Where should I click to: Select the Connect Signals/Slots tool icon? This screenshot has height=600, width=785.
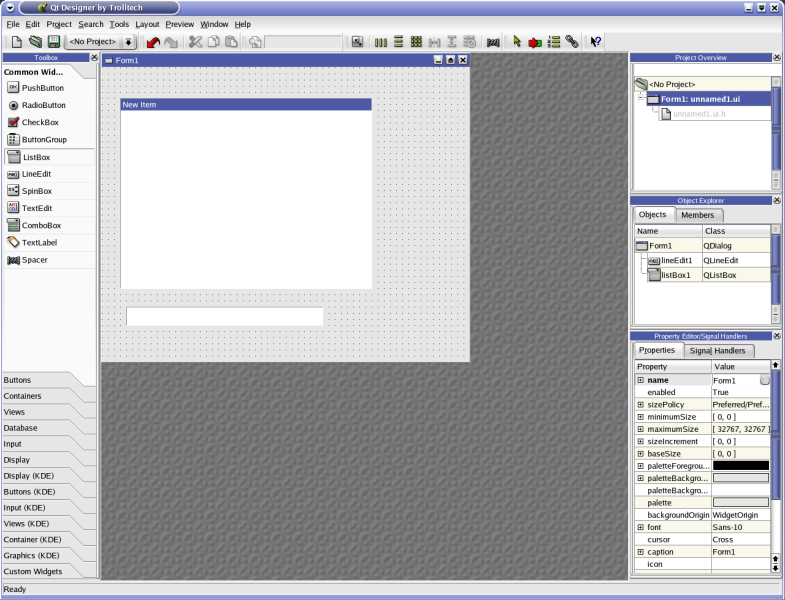[x=535, y=43]
